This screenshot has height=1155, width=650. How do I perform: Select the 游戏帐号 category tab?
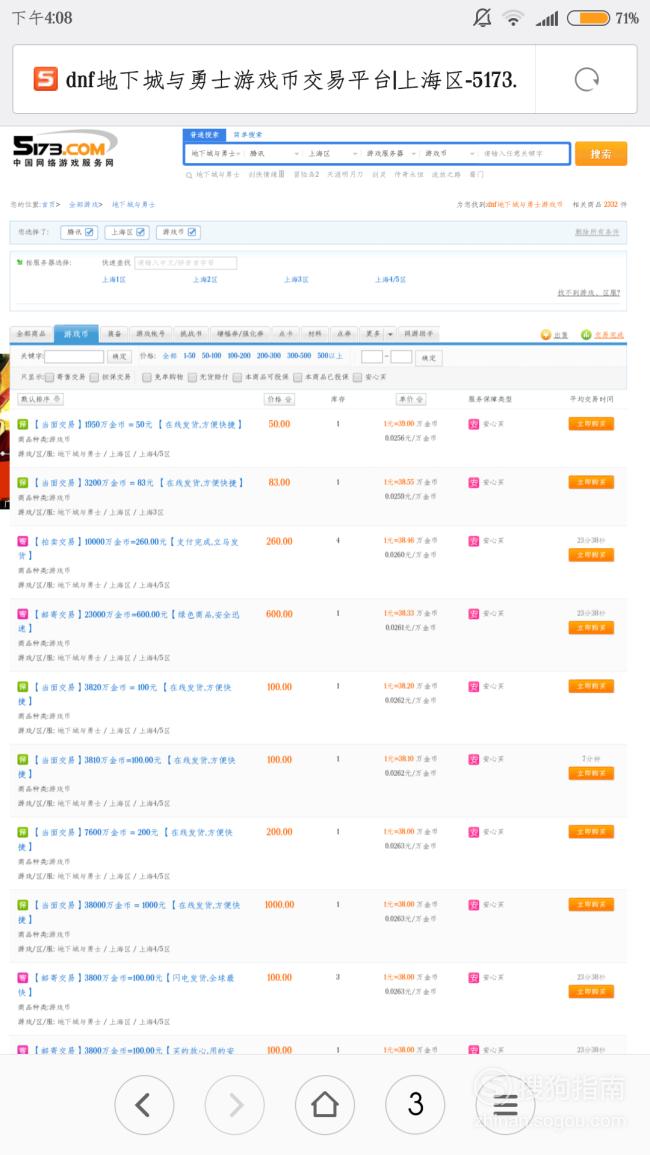click(150, 334)
